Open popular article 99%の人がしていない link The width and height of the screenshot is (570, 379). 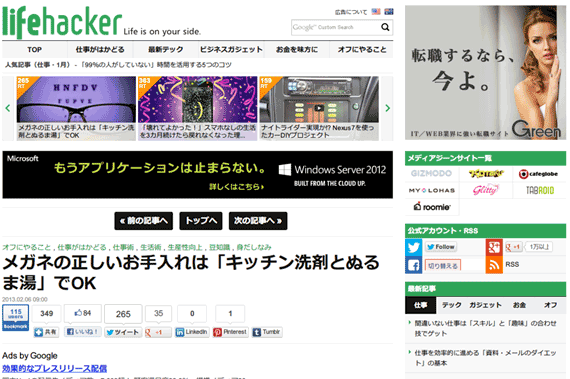point(156,65)
